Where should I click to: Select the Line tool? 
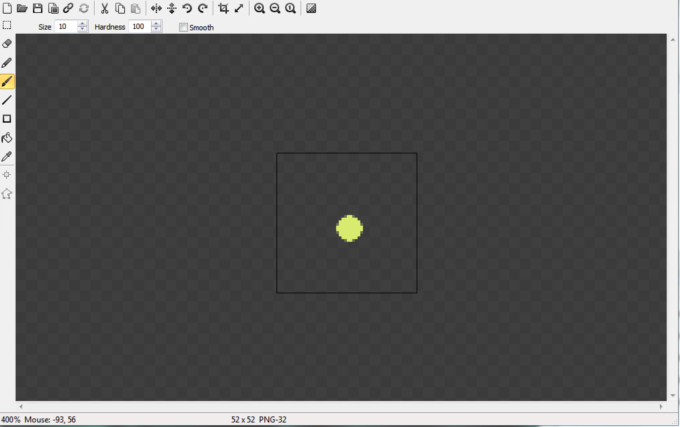click(7, 100)
